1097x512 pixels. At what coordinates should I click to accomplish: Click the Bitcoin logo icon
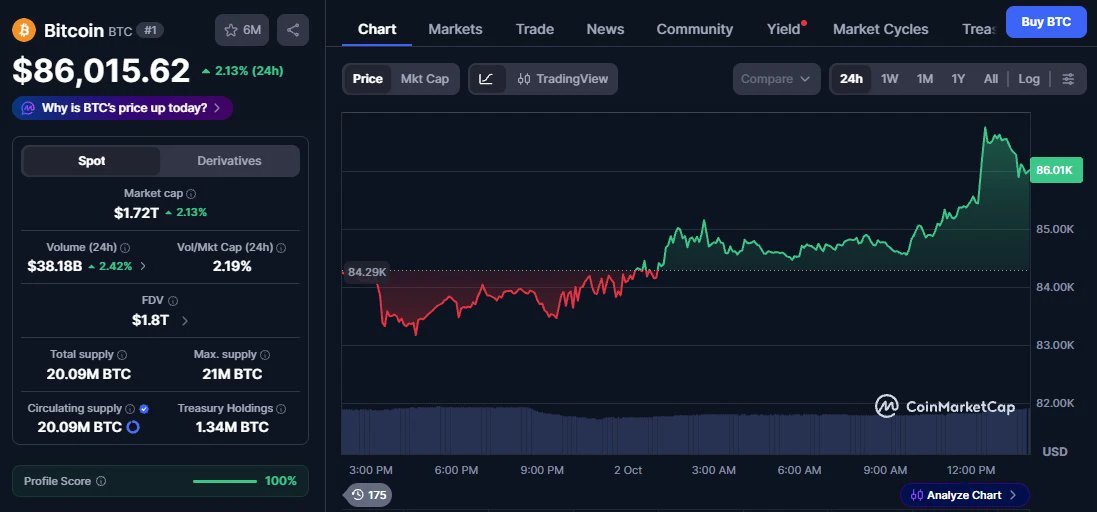tap(24, 30)
